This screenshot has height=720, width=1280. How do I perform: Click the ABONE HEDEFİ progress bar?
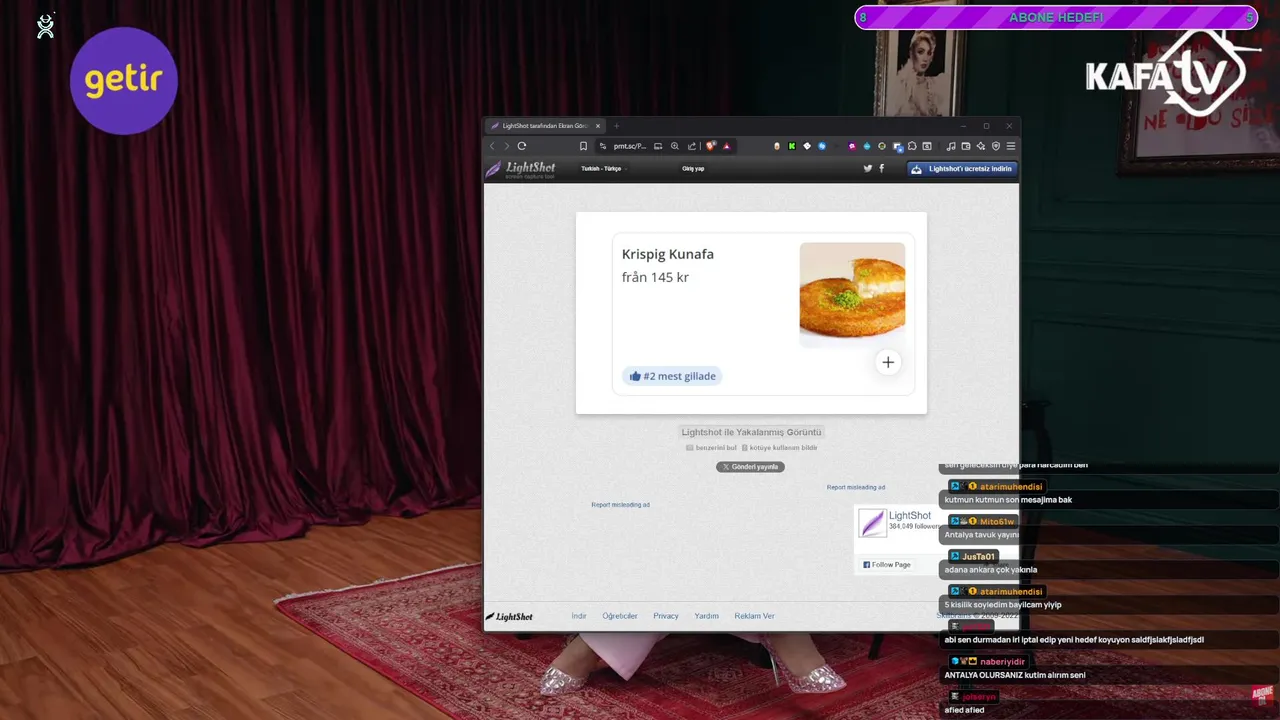(1057, 17)
